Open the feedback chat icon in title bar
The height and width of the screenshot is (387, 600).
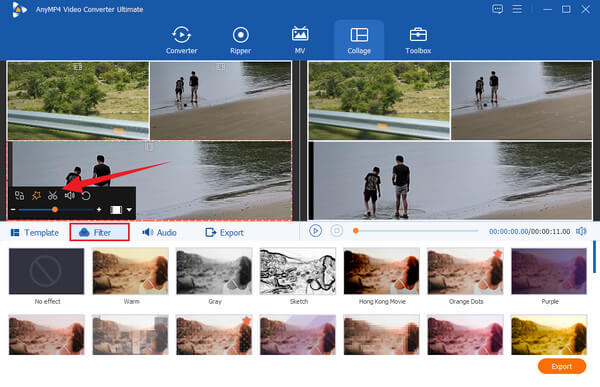[497, 9]
